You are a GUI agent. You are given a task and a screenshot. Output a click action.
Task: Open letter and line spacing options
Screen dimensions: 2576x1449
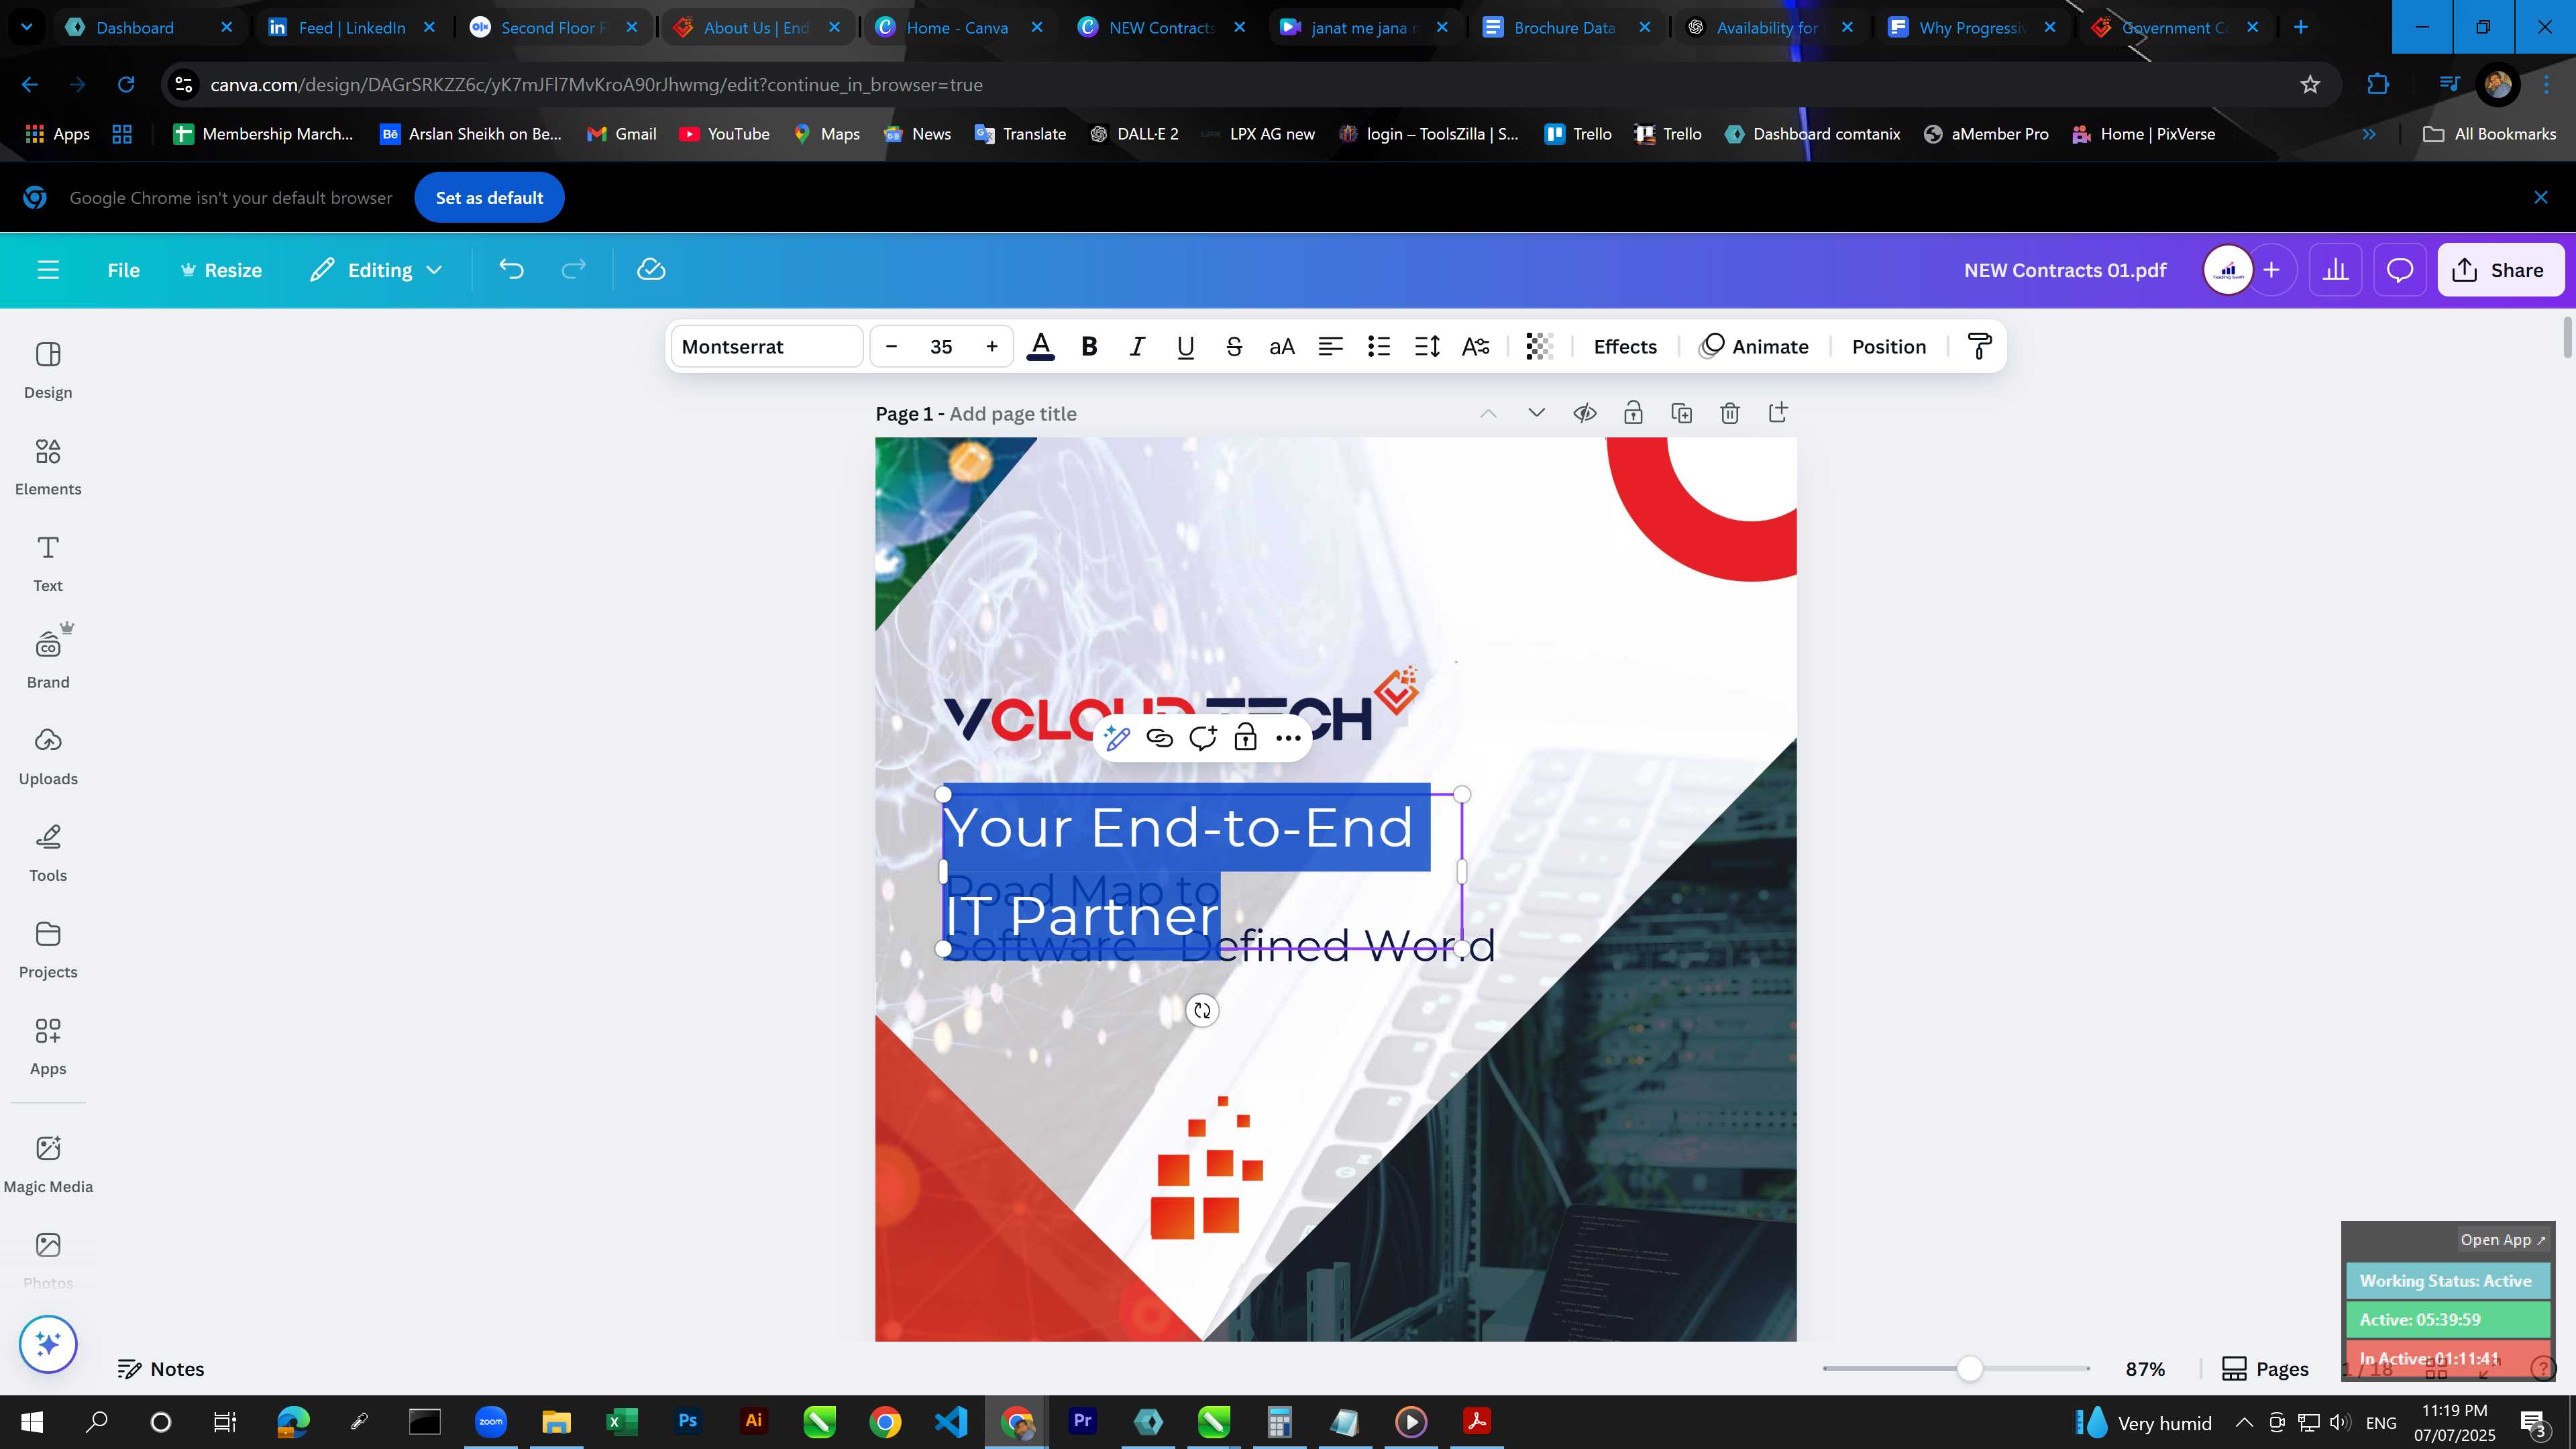[1427, 347]
